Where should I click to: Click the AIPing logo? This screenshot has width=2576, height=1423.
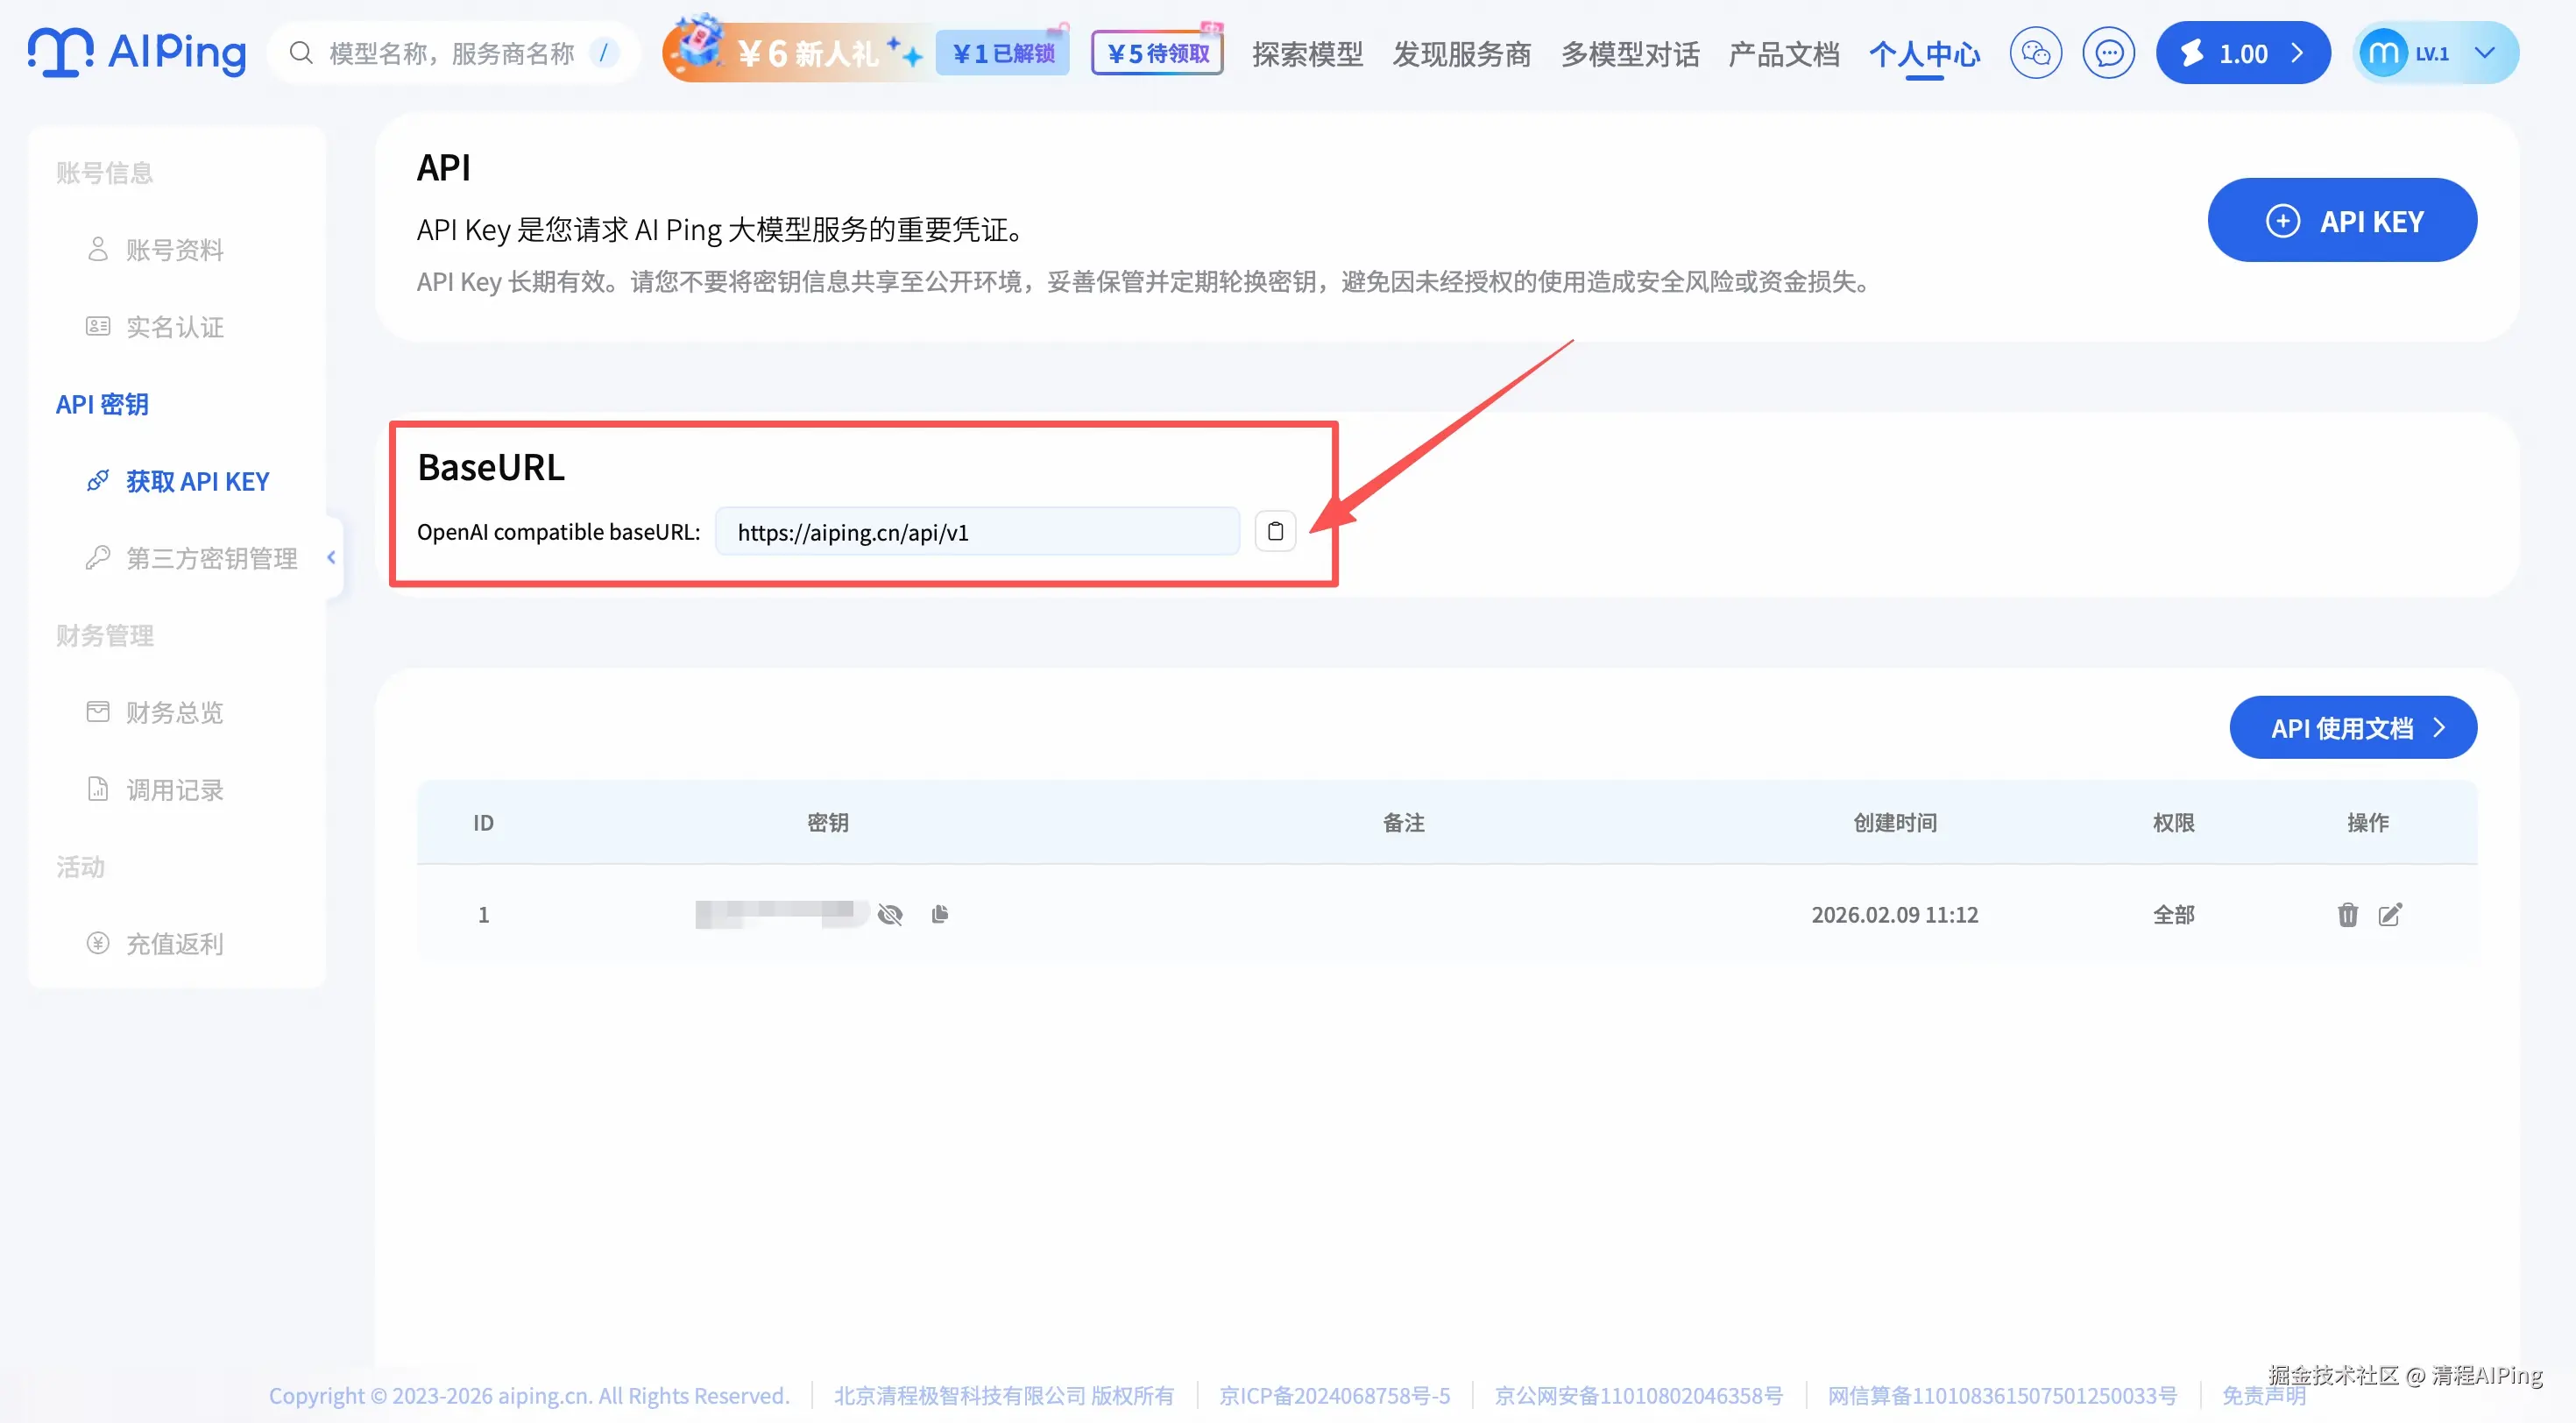(x=137, y=52)
